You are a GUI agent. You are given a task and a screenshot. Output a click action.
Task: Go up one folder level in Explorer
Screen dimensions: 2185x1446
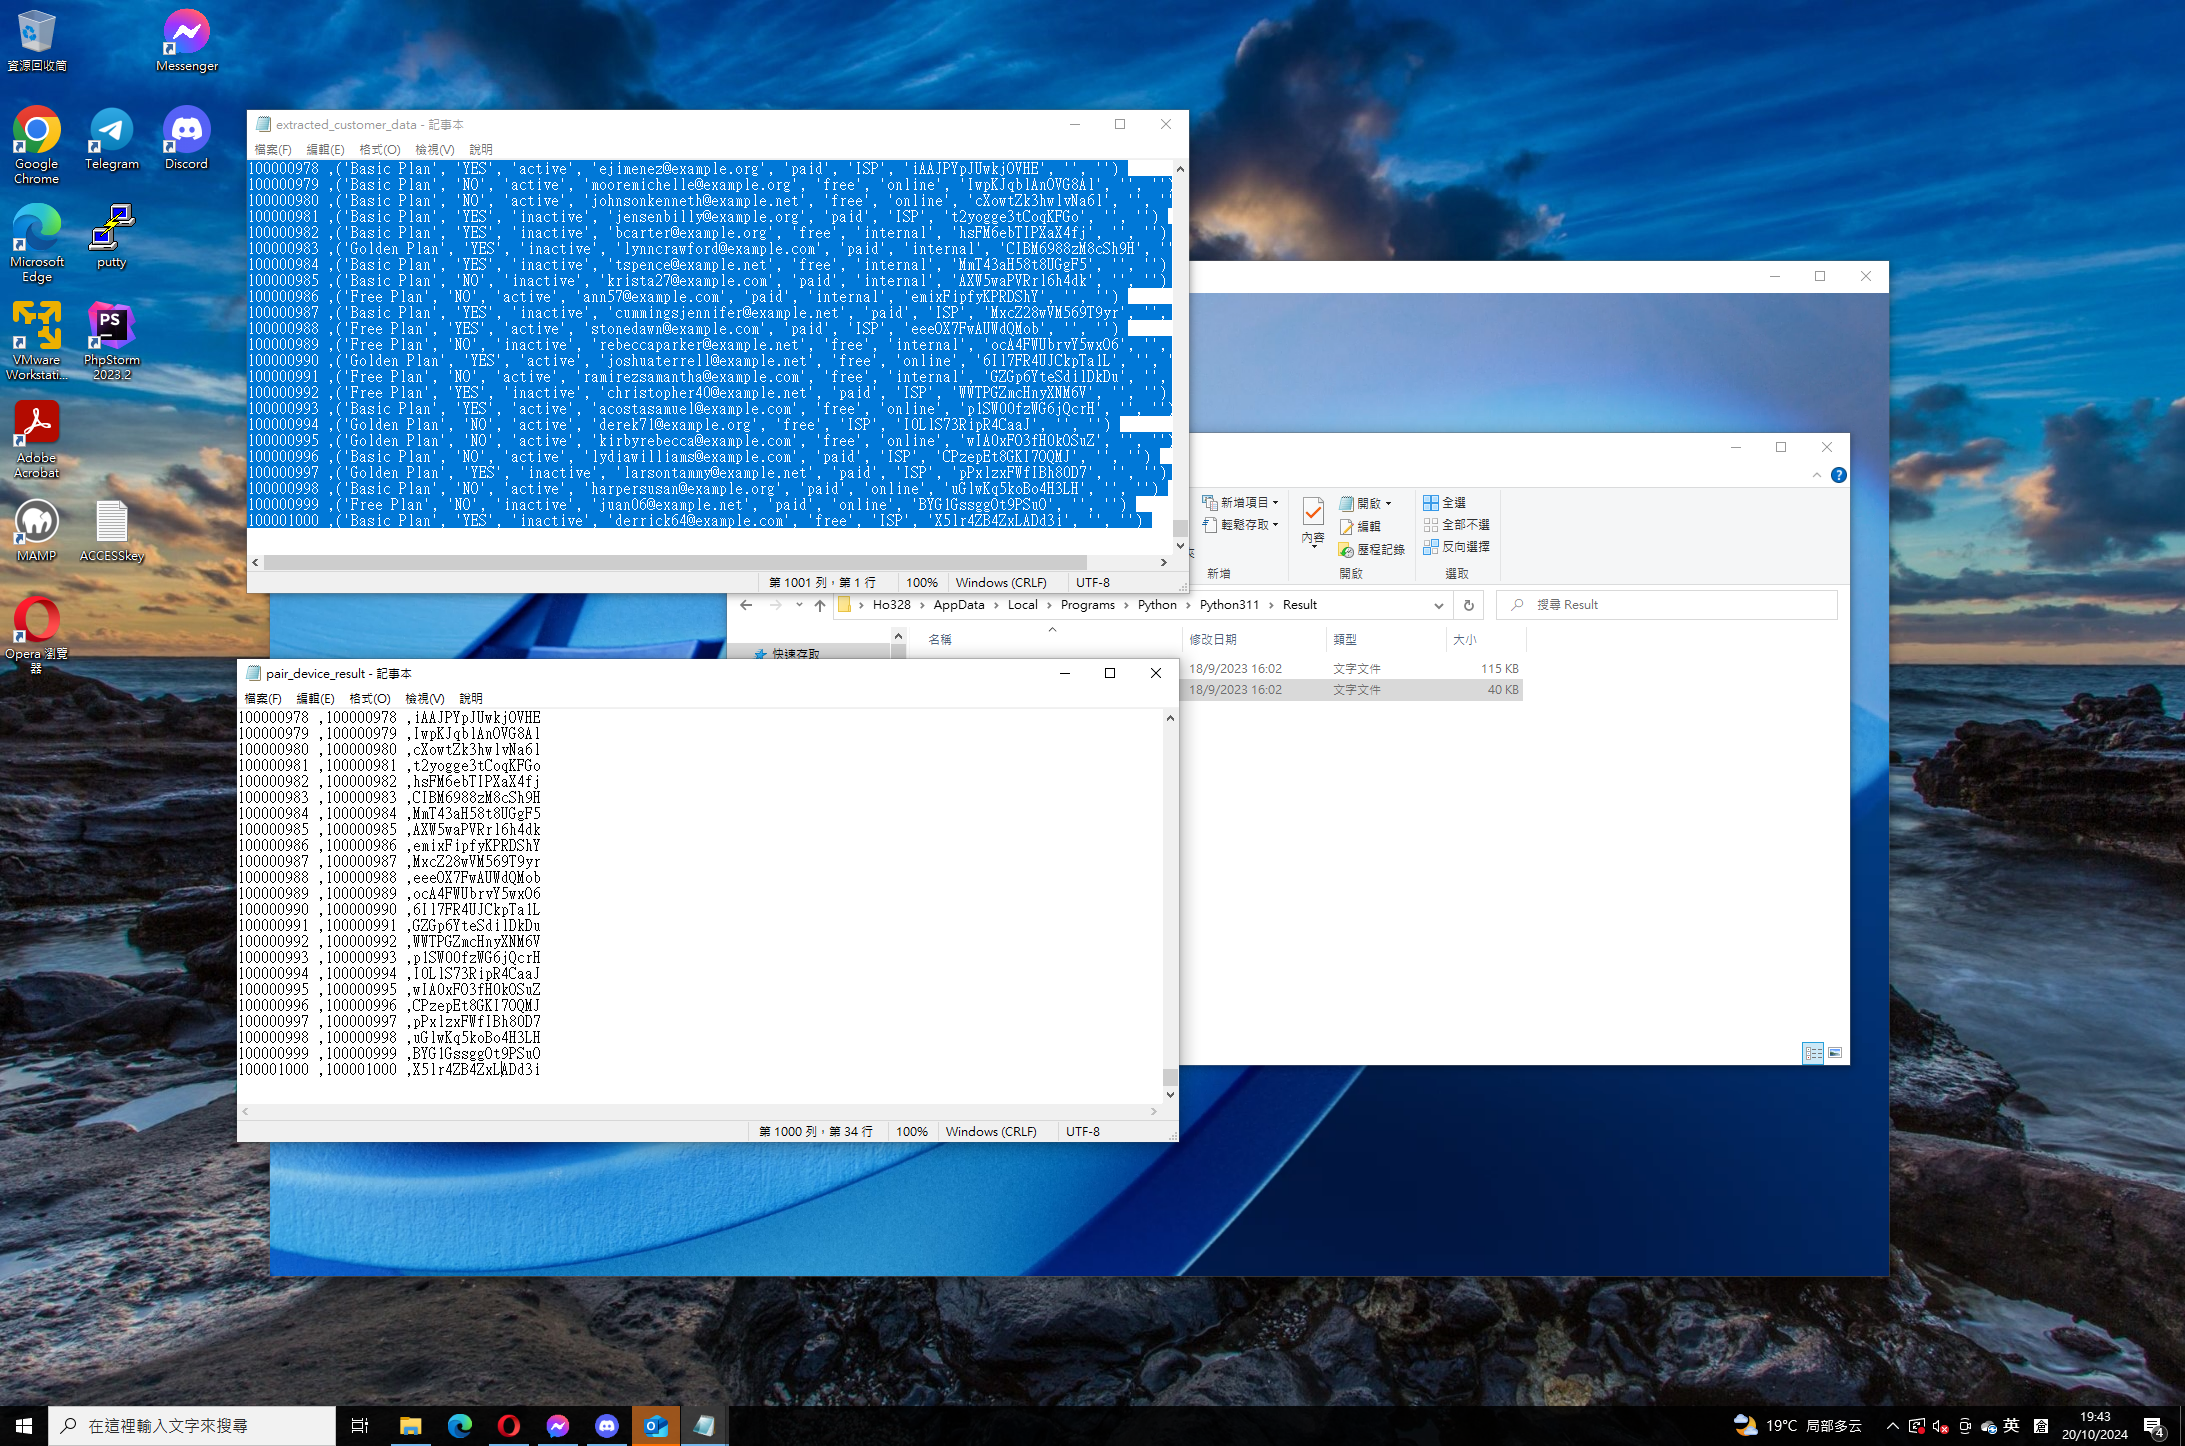click(x=819, y=605)
